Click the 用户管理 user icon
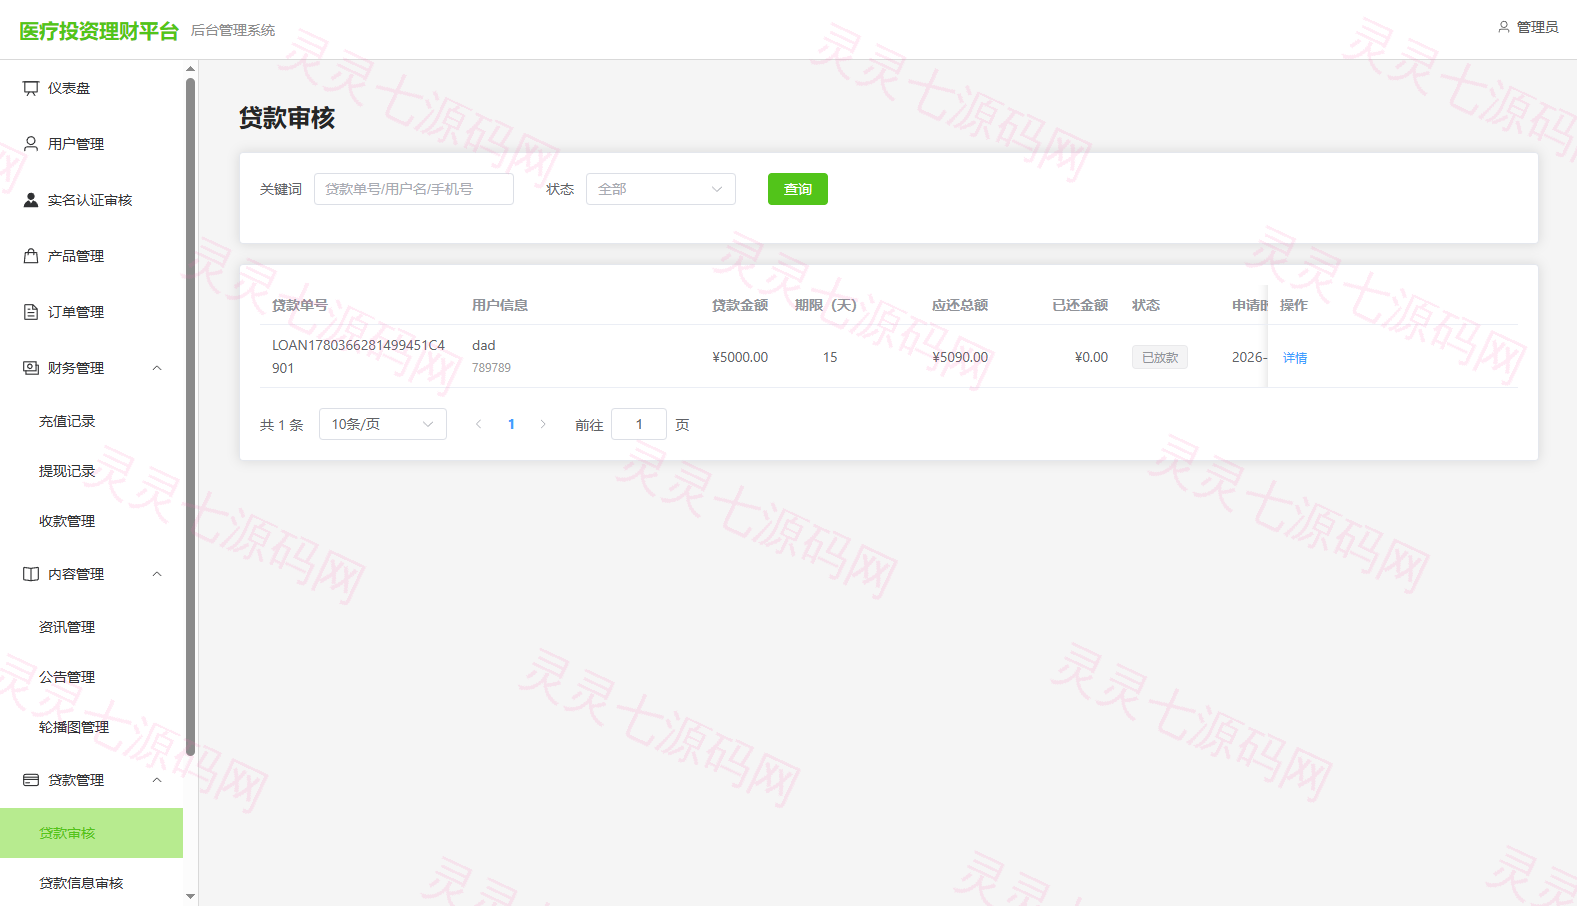 click(x=31, y=144)
